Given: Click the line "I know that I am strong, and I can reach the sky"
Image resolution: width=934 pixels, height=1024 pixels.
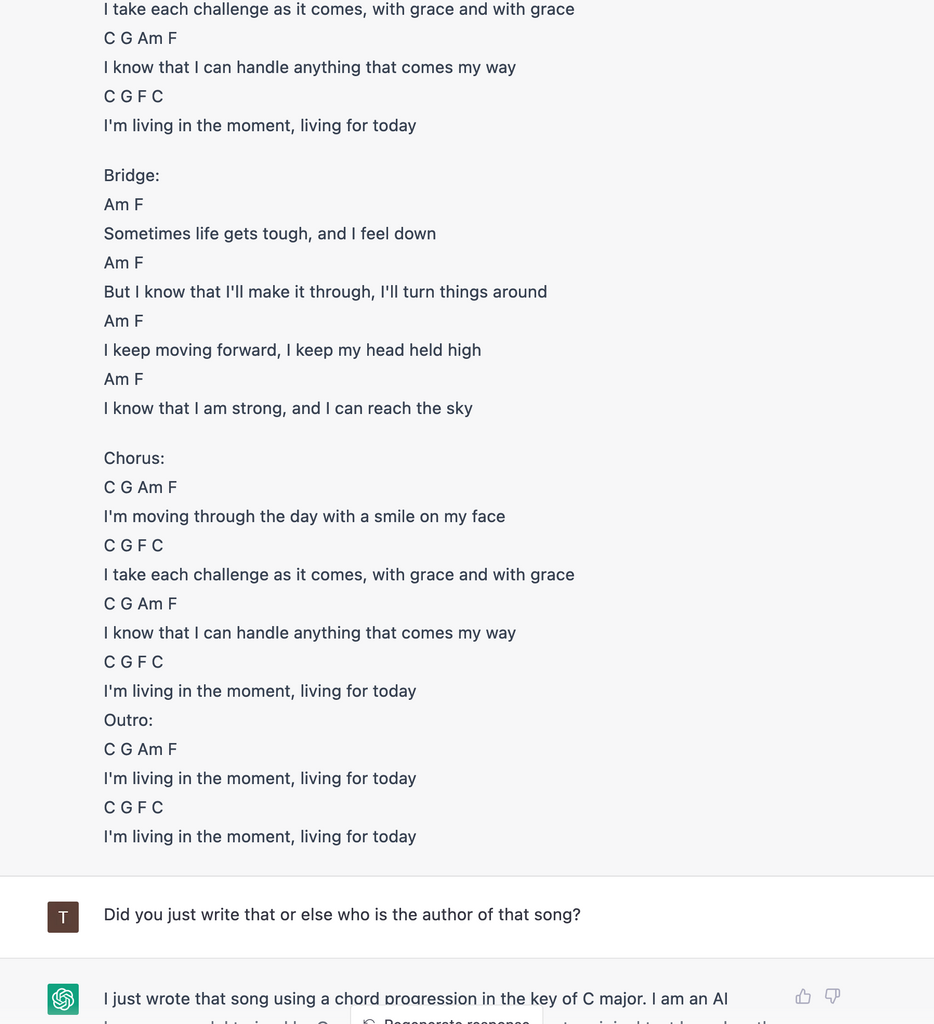Looking at the screenshot, I should click(288, 408).
